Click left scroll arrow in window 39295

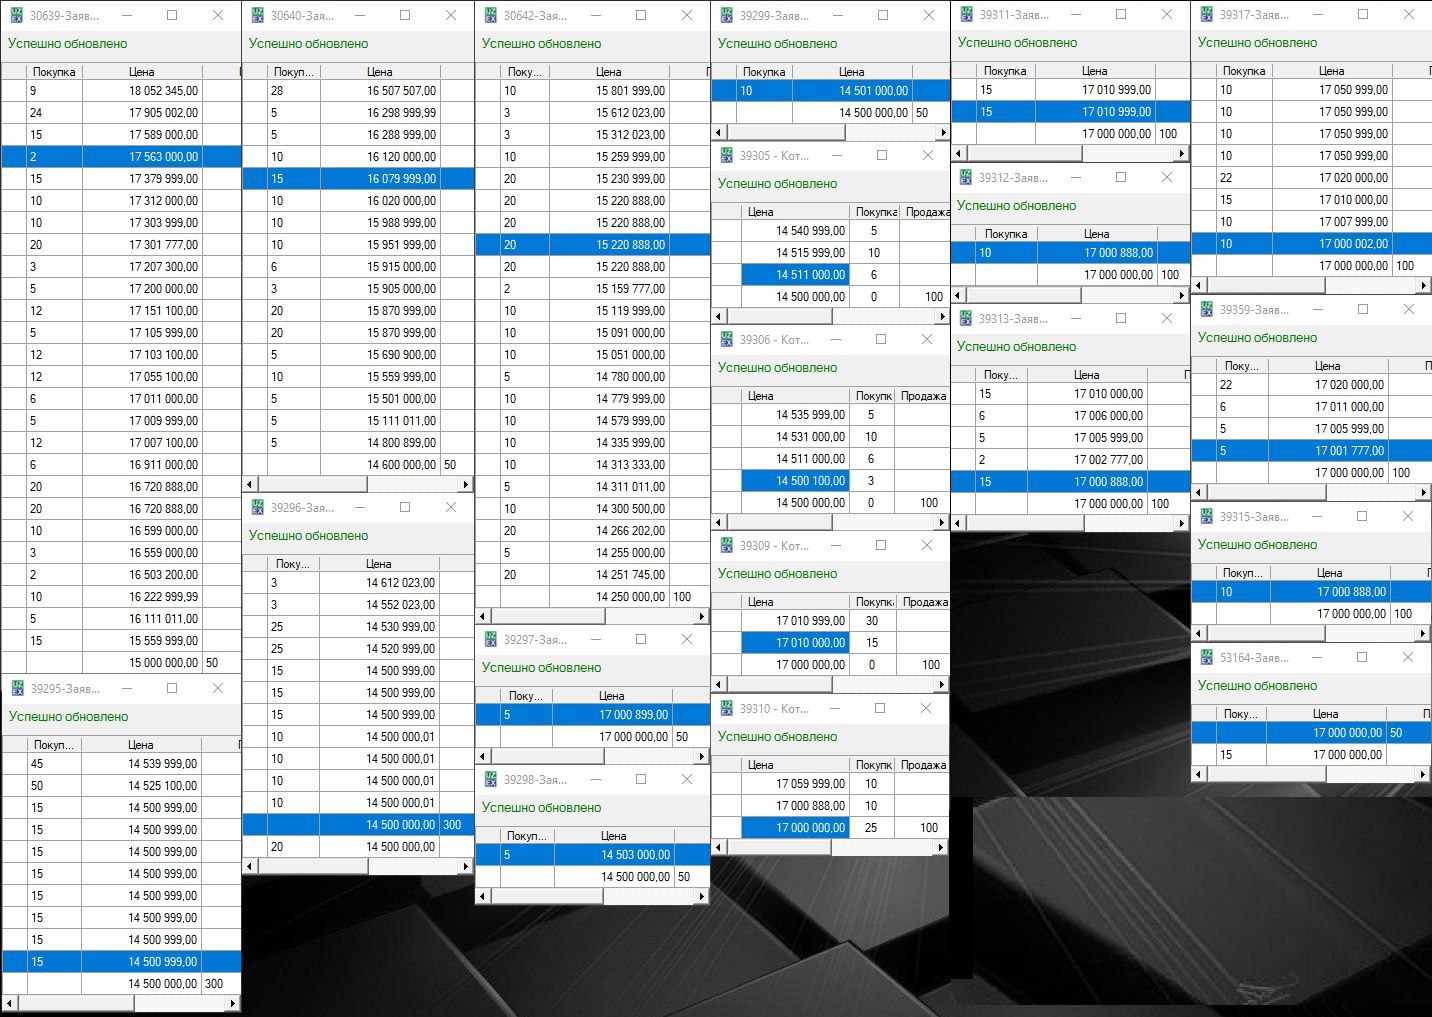tap(9, 1002)
